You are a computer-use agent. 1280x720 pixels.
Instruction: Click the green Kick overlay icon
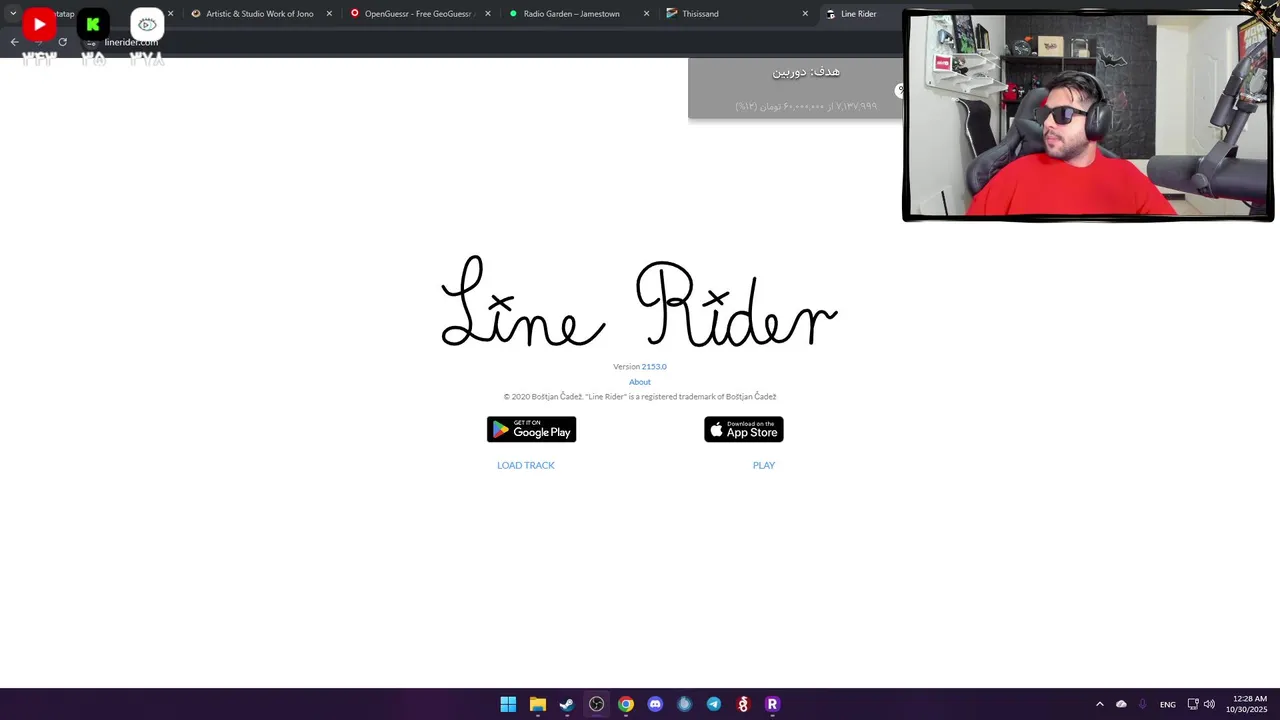tap(93, 24)
